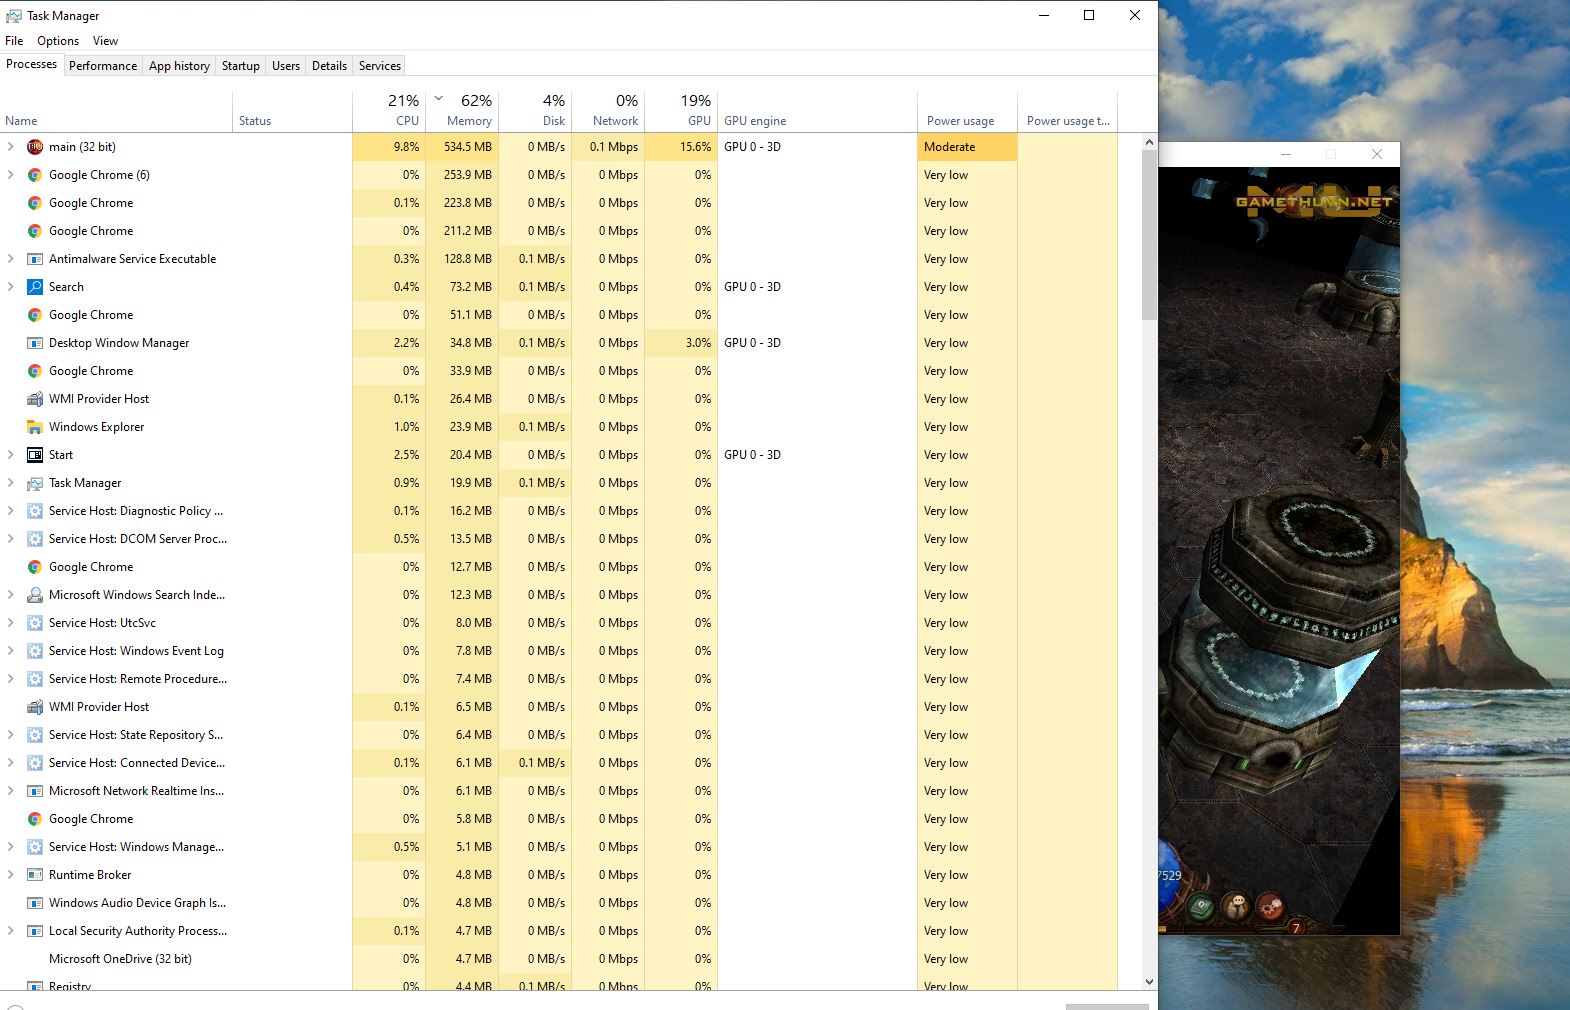Select the Local Security Authority Process row
Image resolution: width=1570 pixels, height=1010 pixels.
click(138, 931)
